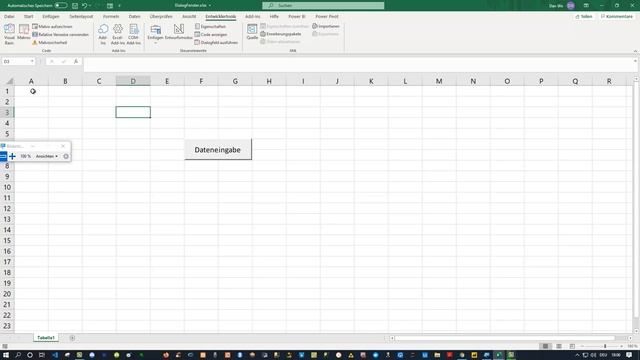Add a new sheet with plus icon
The width and height of the screenshot is (640, 360).
72,338
